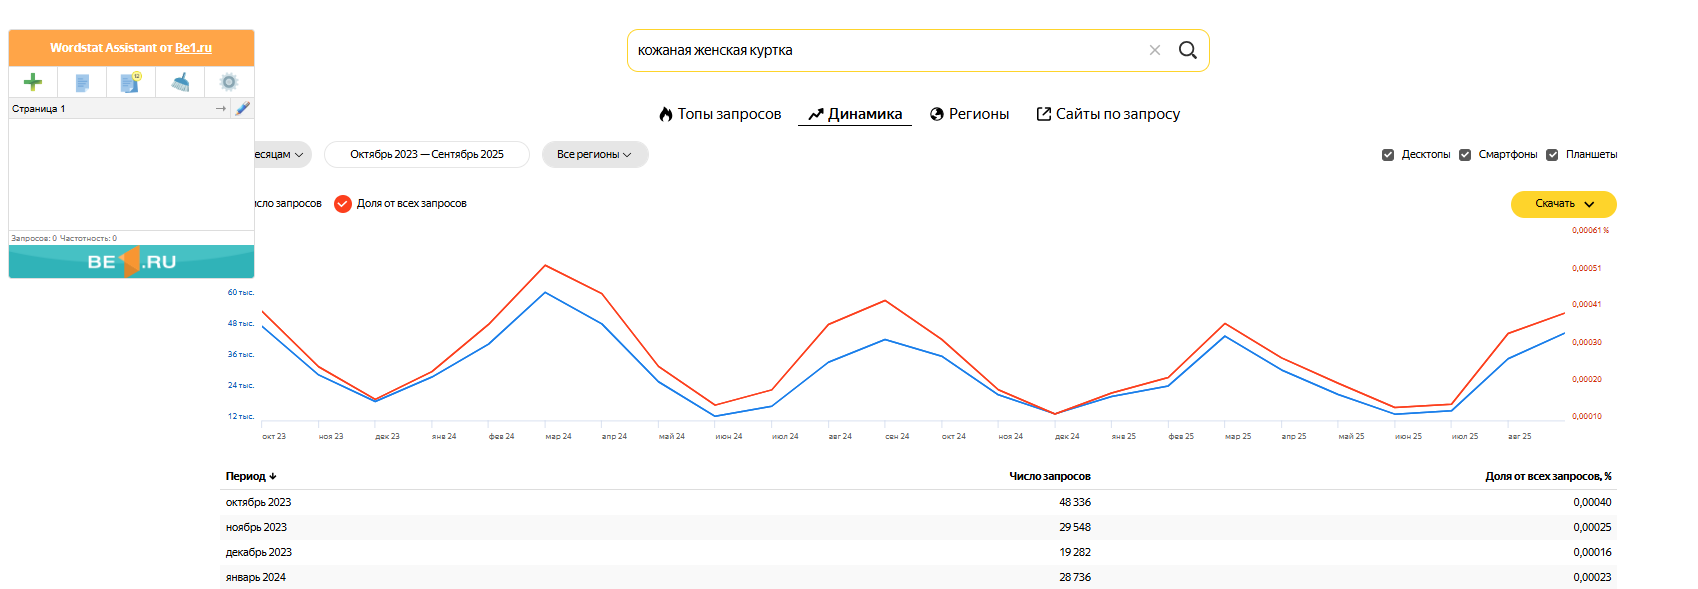Open the Регионы tab

tap(969, 114)
